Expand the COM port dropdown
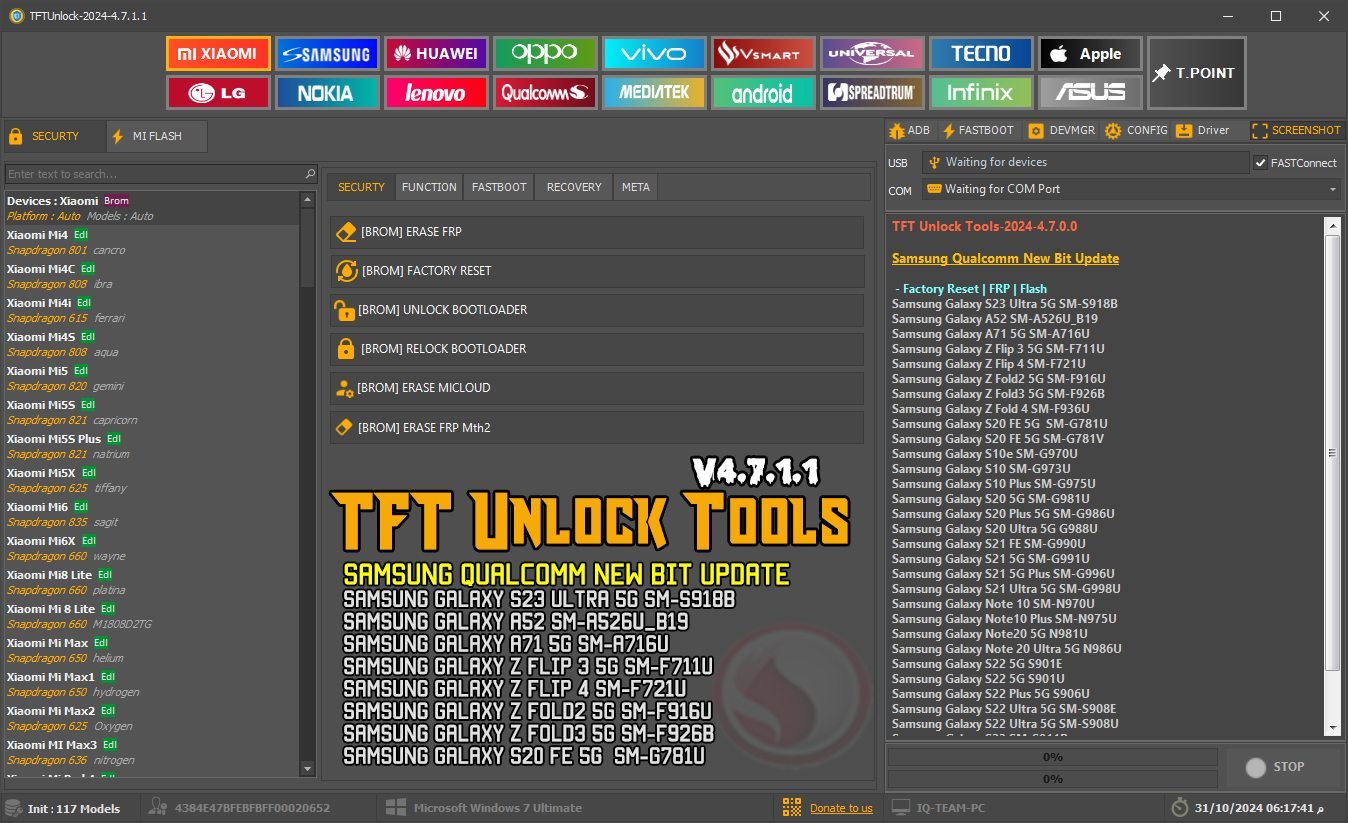Viewport: 1348px width, 823px height. point(1333,189)
